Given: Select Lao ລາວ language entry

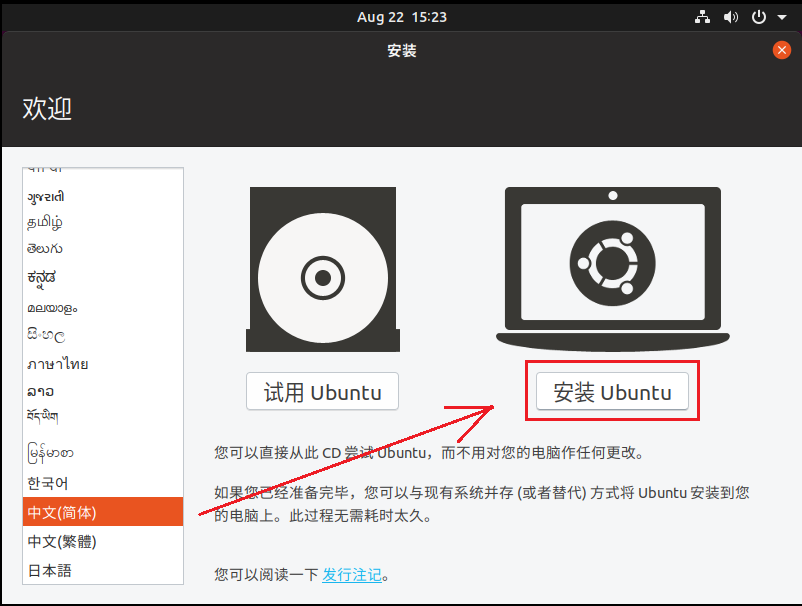Looking at the screenshot, I should pyautogui.click(x=103, y=391).
